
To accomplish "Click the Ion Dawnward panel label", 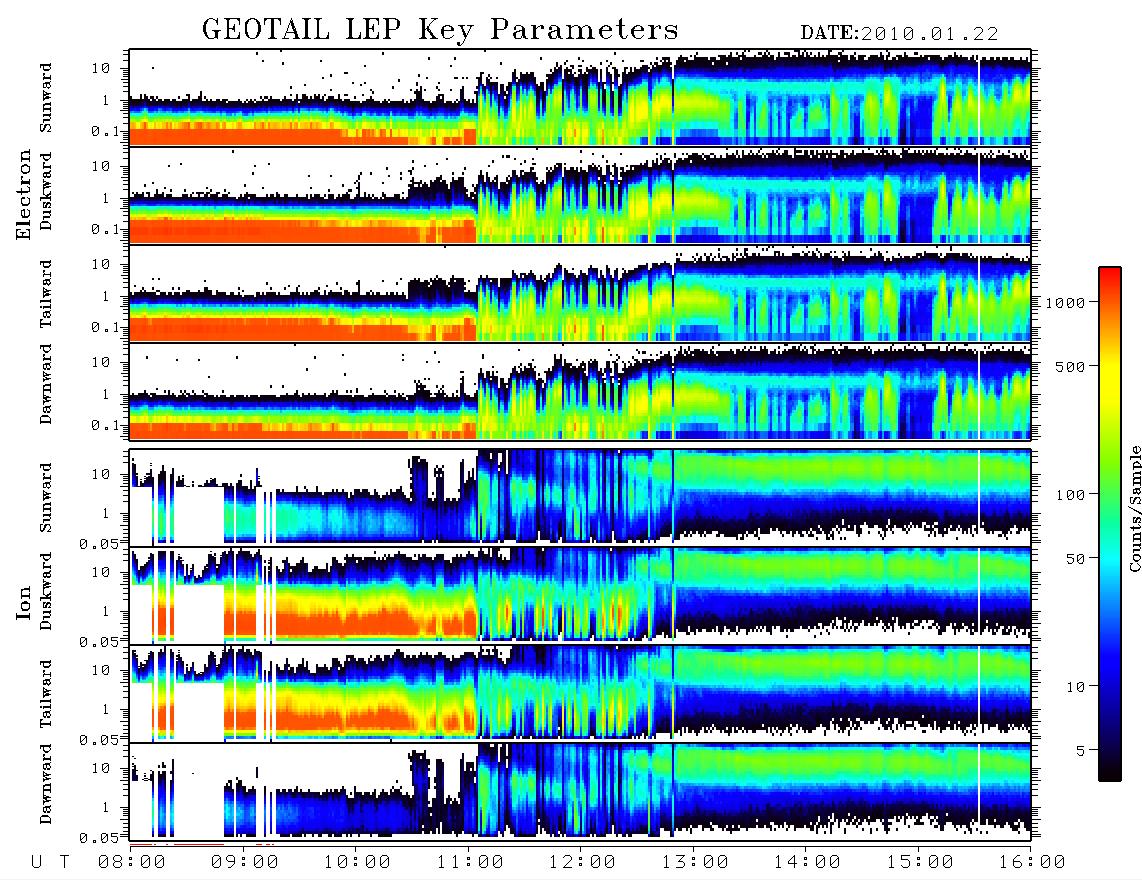I will click(46, 784).
